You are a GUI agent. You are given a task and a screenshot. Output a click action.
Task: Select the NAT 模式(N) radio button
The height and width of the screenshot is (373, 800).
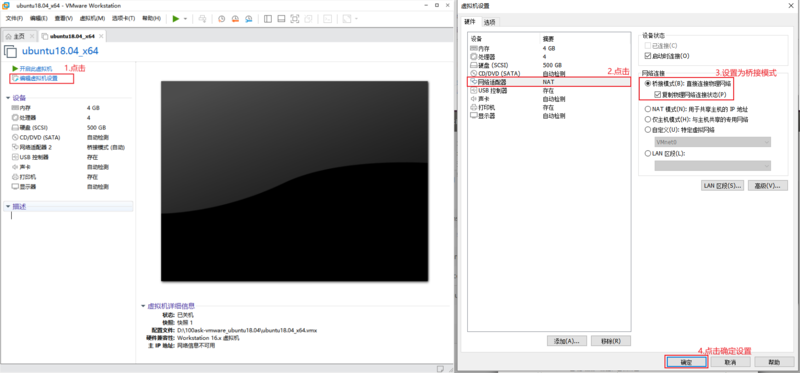[x=648, y=109]
